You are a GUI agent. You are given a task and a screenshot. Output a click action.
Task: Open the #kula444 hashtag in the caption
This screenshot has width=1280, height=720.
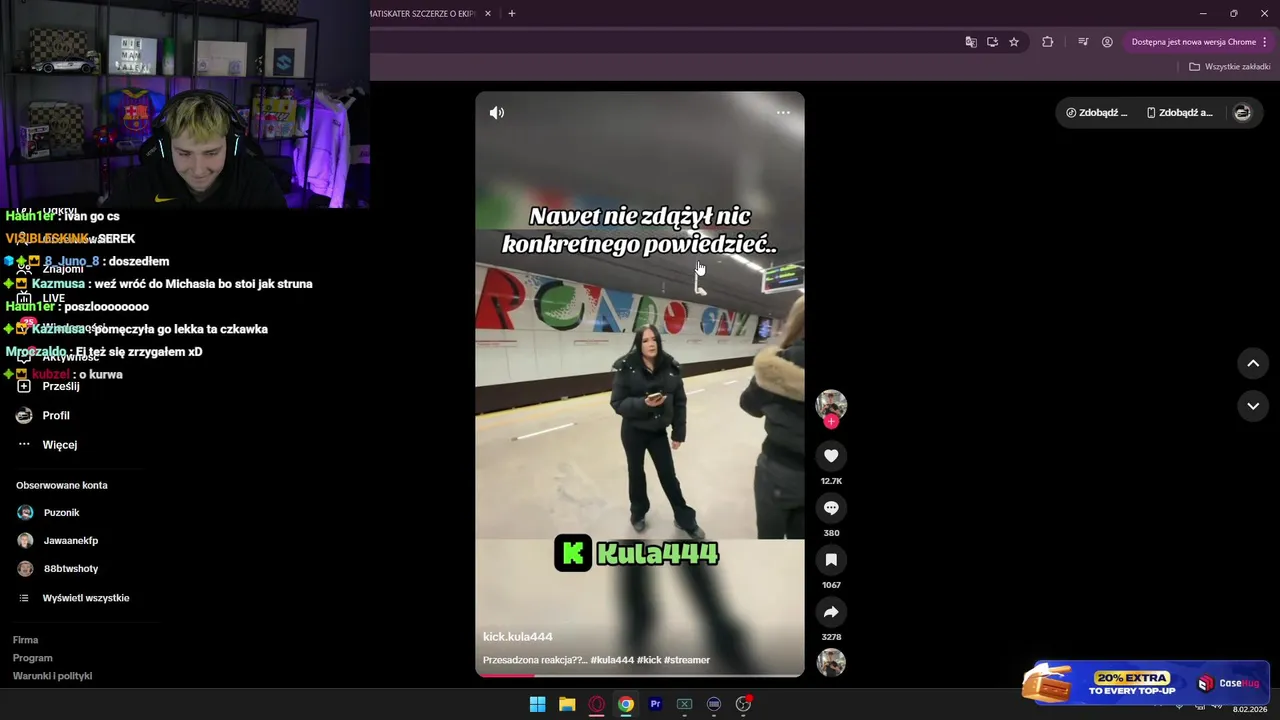[612, 660]
